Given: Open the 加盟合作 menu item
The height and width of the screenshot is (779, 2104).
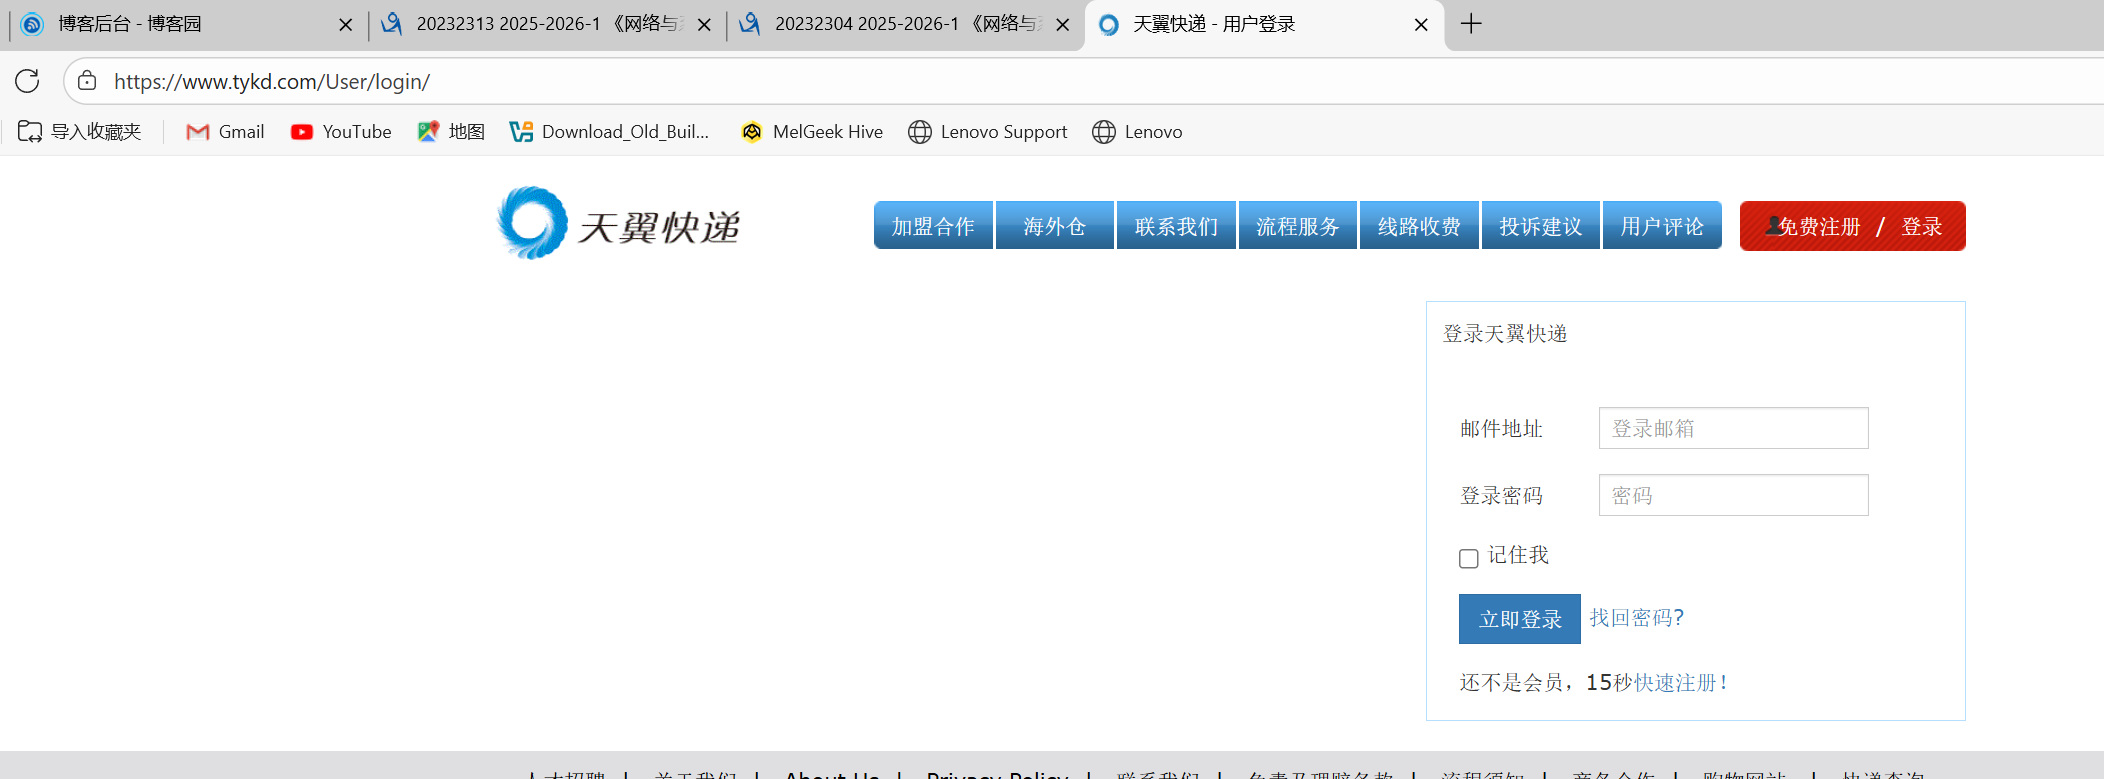Looking at the screenshot, I should pos(933,226).
